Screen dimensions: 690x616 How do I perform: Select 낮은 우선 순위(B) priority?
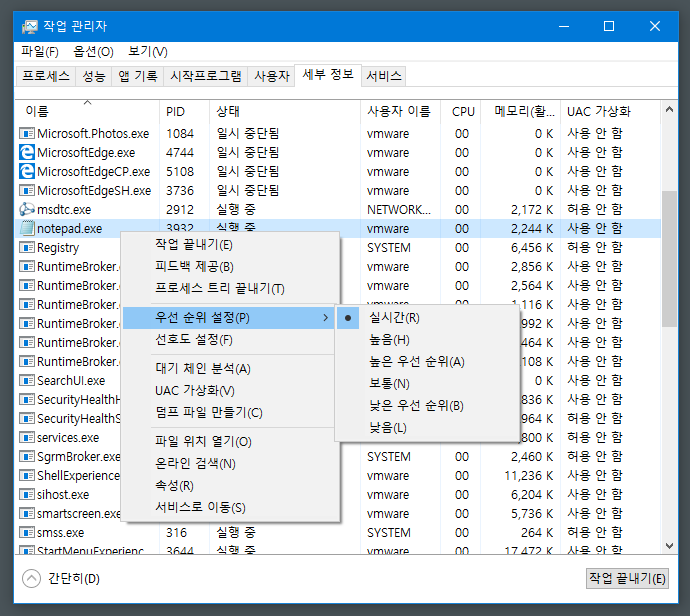tap(427, 406)
